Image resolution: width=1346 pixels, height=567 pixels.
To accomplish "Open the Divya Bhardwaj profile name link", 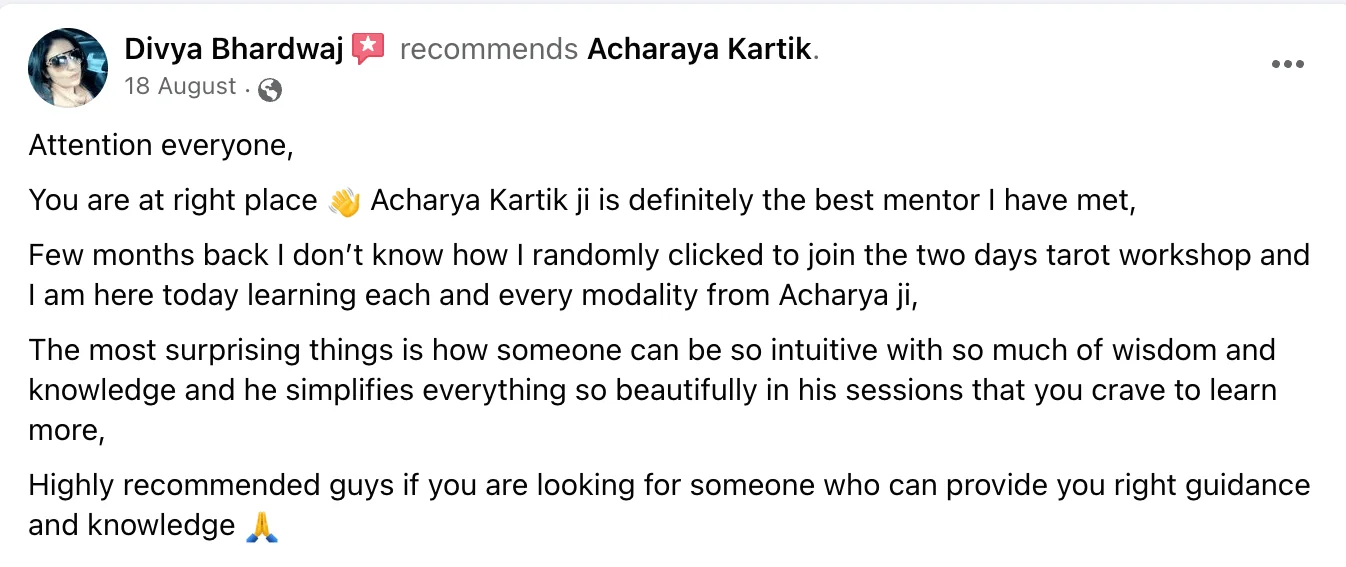I will tap(234, 48).
